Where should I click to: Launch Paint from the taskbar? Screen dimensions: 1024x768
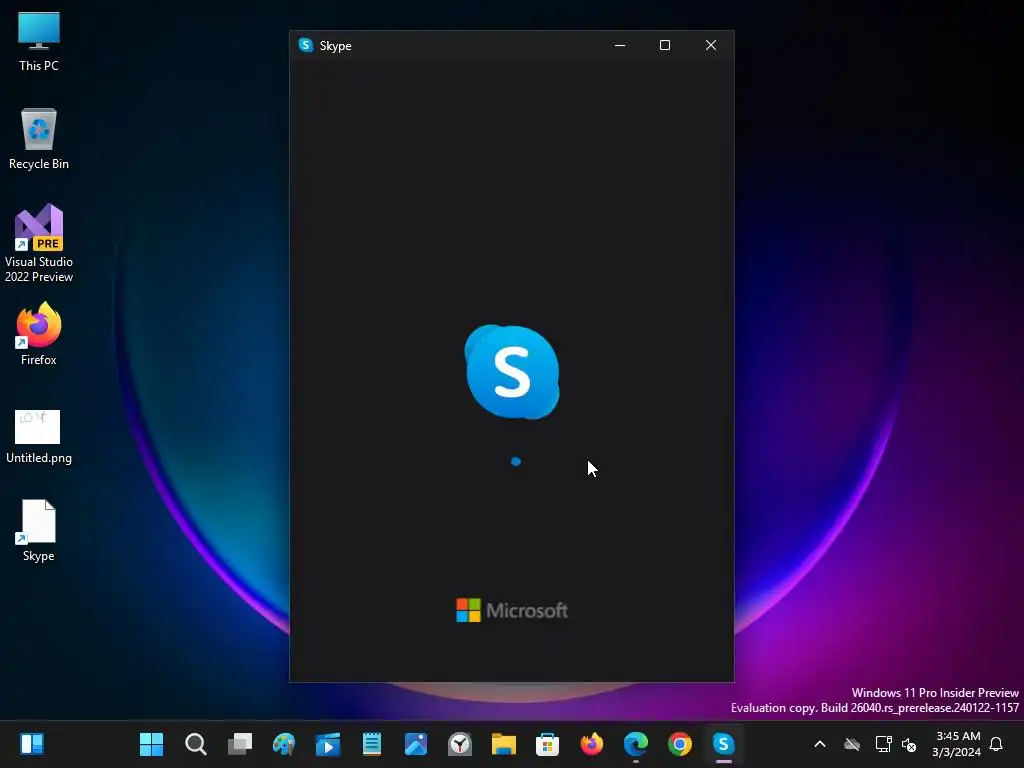(284, 744)
